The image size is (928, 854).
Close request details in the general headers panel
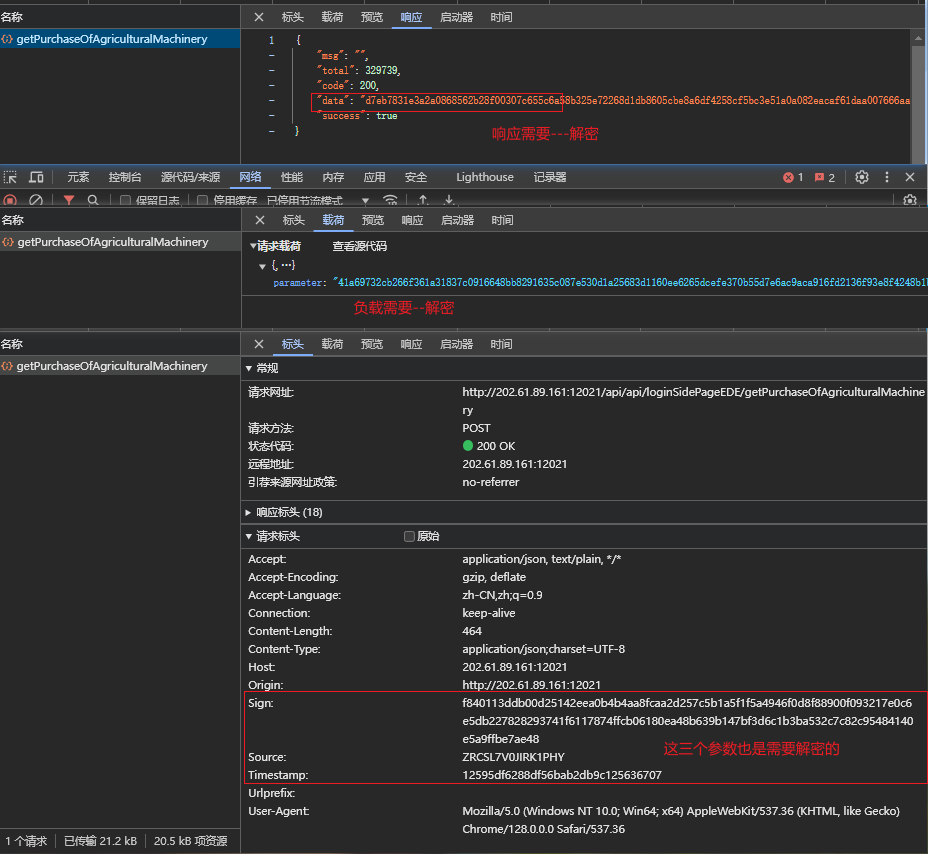tap(259, 344)
